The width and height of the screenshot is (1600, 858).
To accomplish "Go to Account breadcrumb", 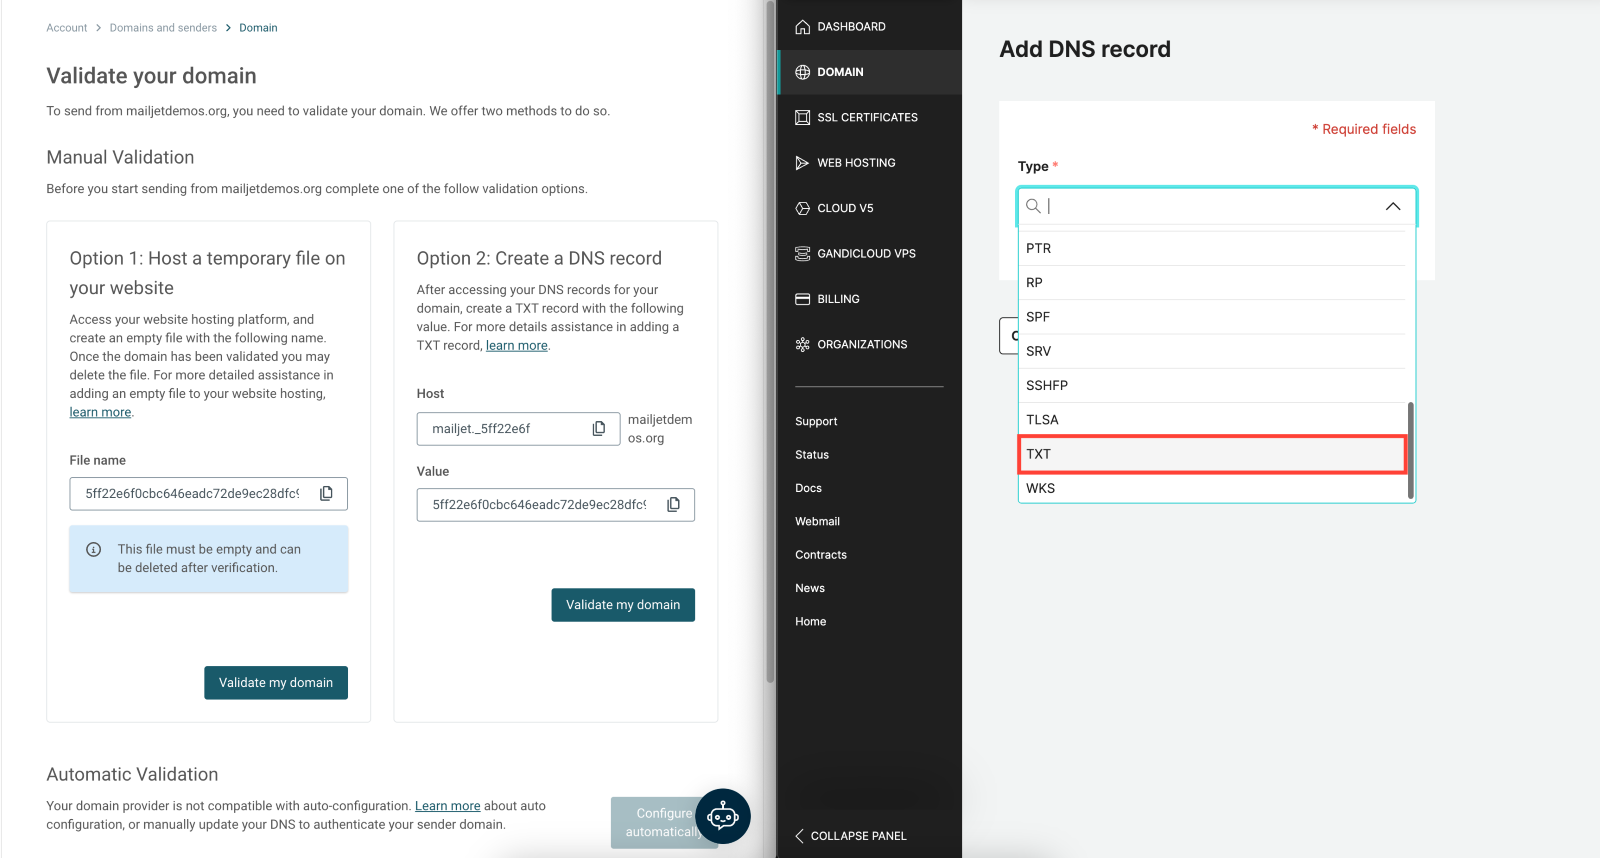I will point(67,28).
